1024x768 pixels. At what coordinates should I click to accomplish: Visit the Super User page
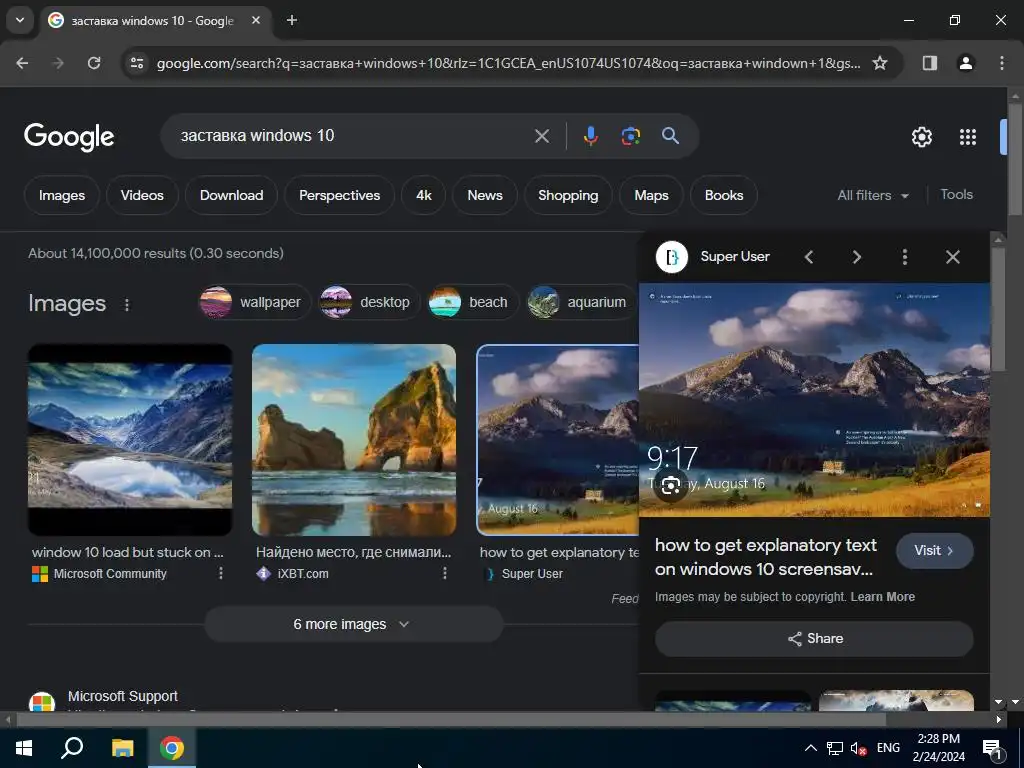pos(934,551)
